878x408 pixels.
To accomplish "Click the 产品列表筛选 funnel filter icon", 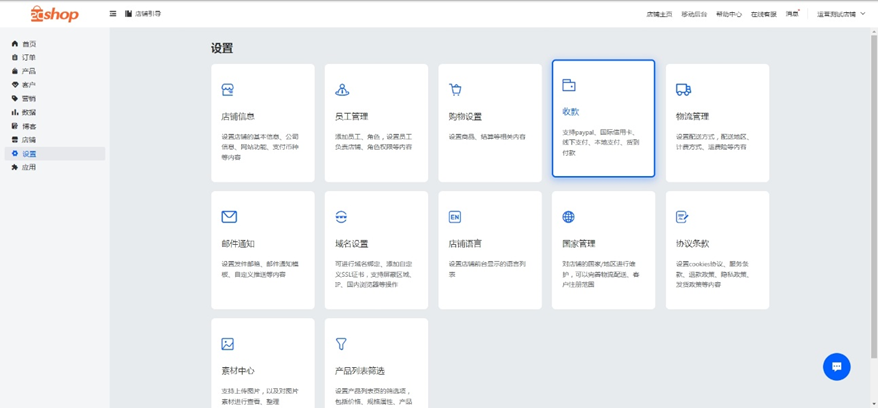I will (342, 344).
